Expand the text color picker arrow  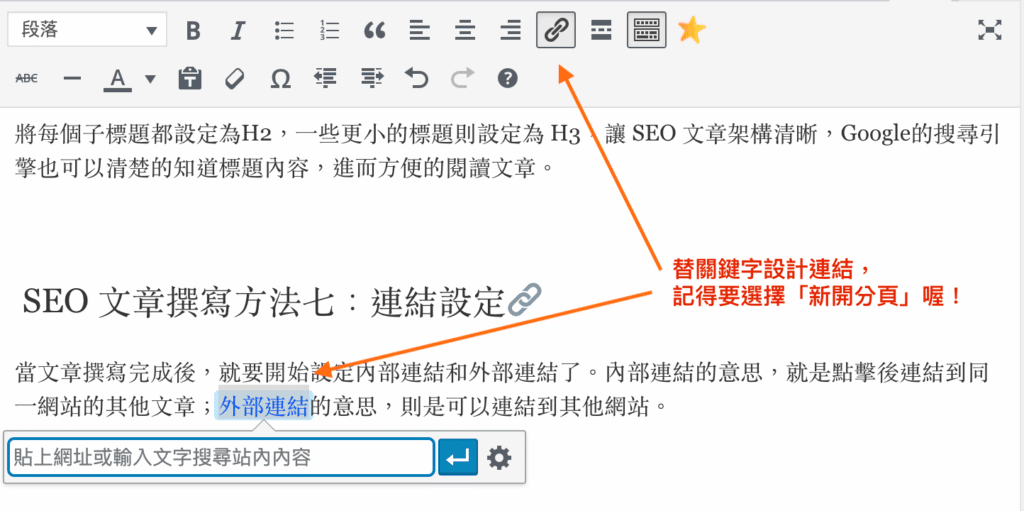coord(150,78)
